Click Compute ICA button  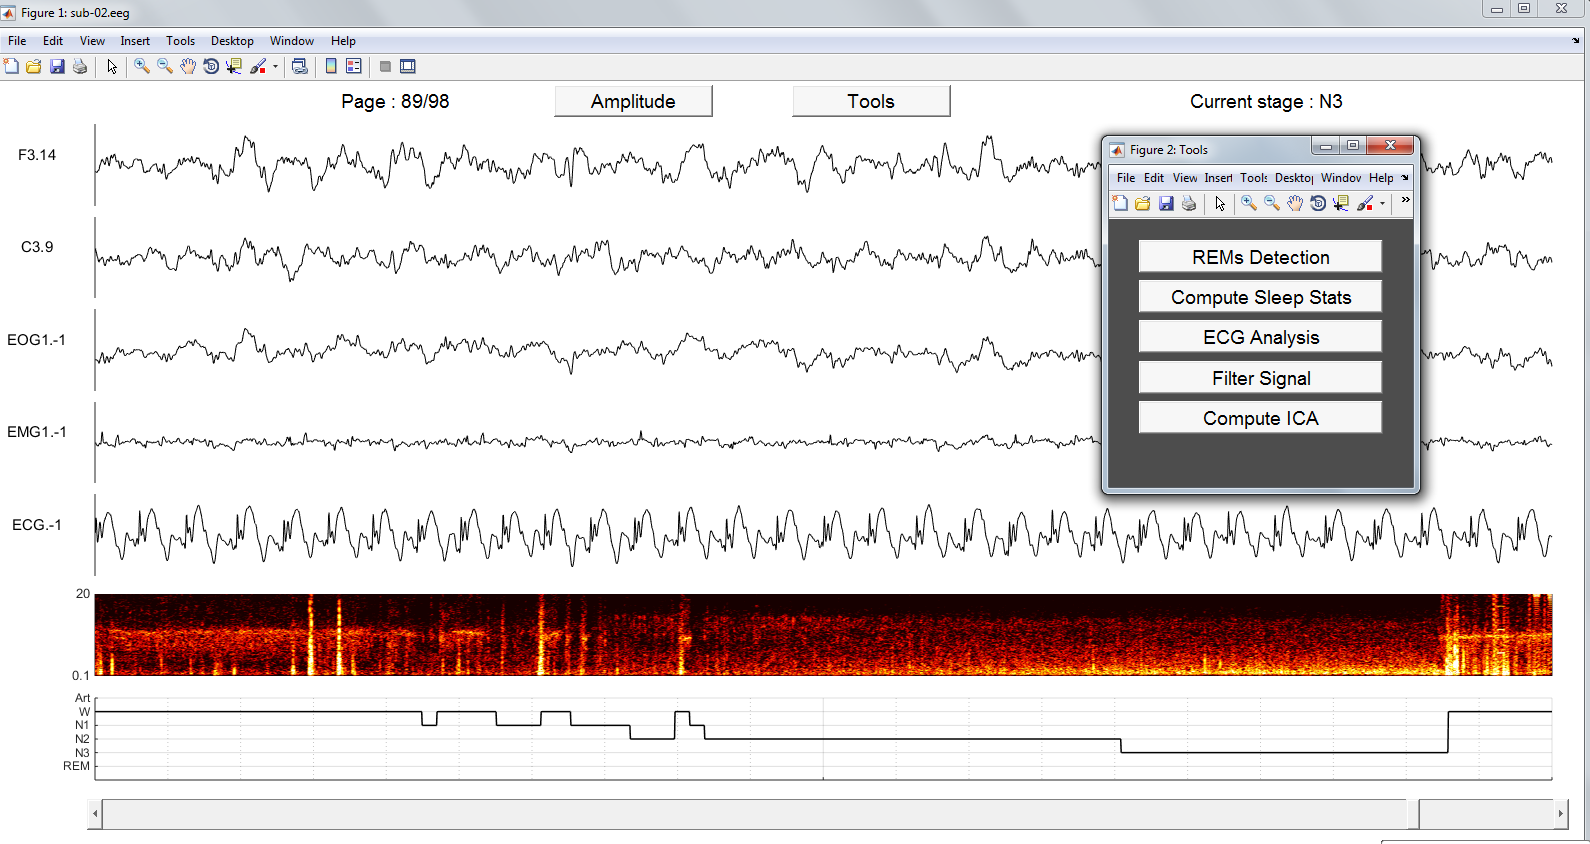pos(1260,418)
